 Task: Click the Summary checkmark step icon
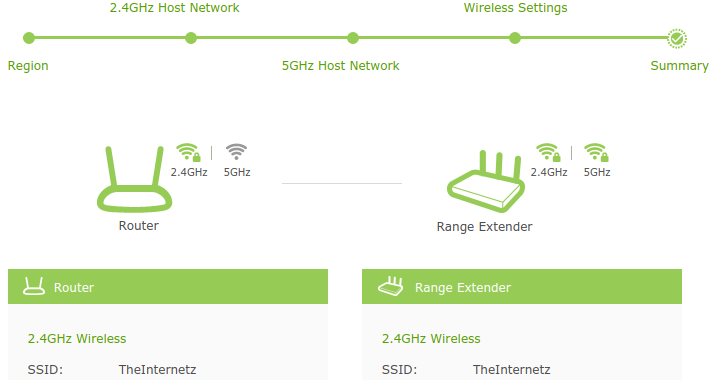pos(677,38)
